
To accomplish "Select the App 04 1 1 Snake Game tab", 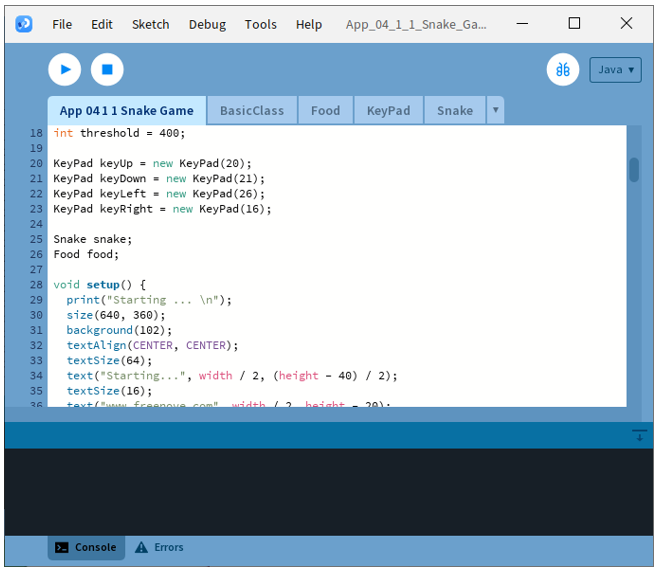I will point(127,110).
